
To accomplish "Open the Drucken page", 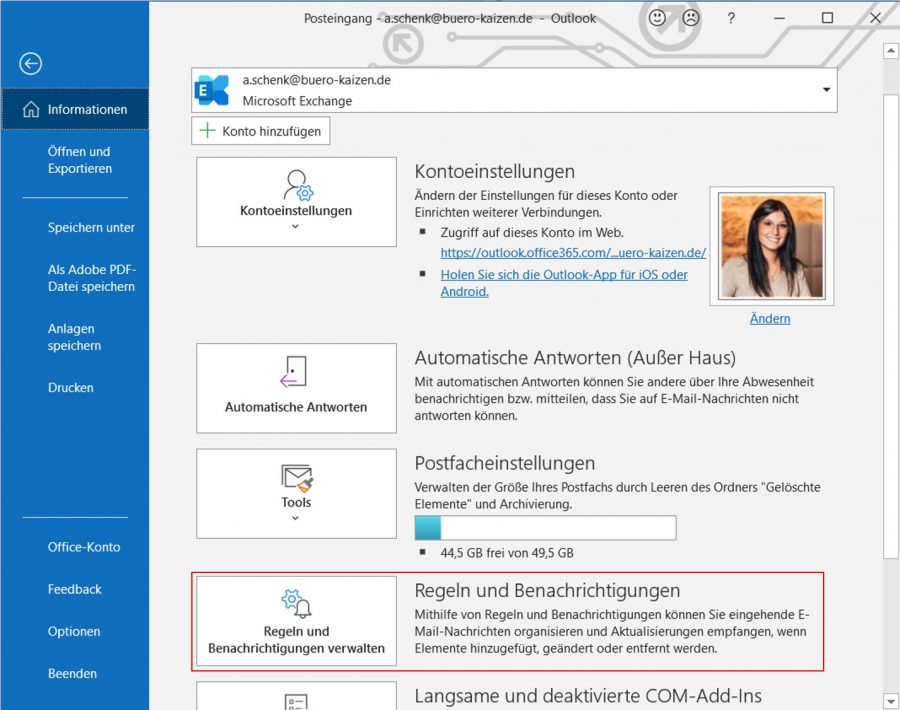I will pos(70,387).
